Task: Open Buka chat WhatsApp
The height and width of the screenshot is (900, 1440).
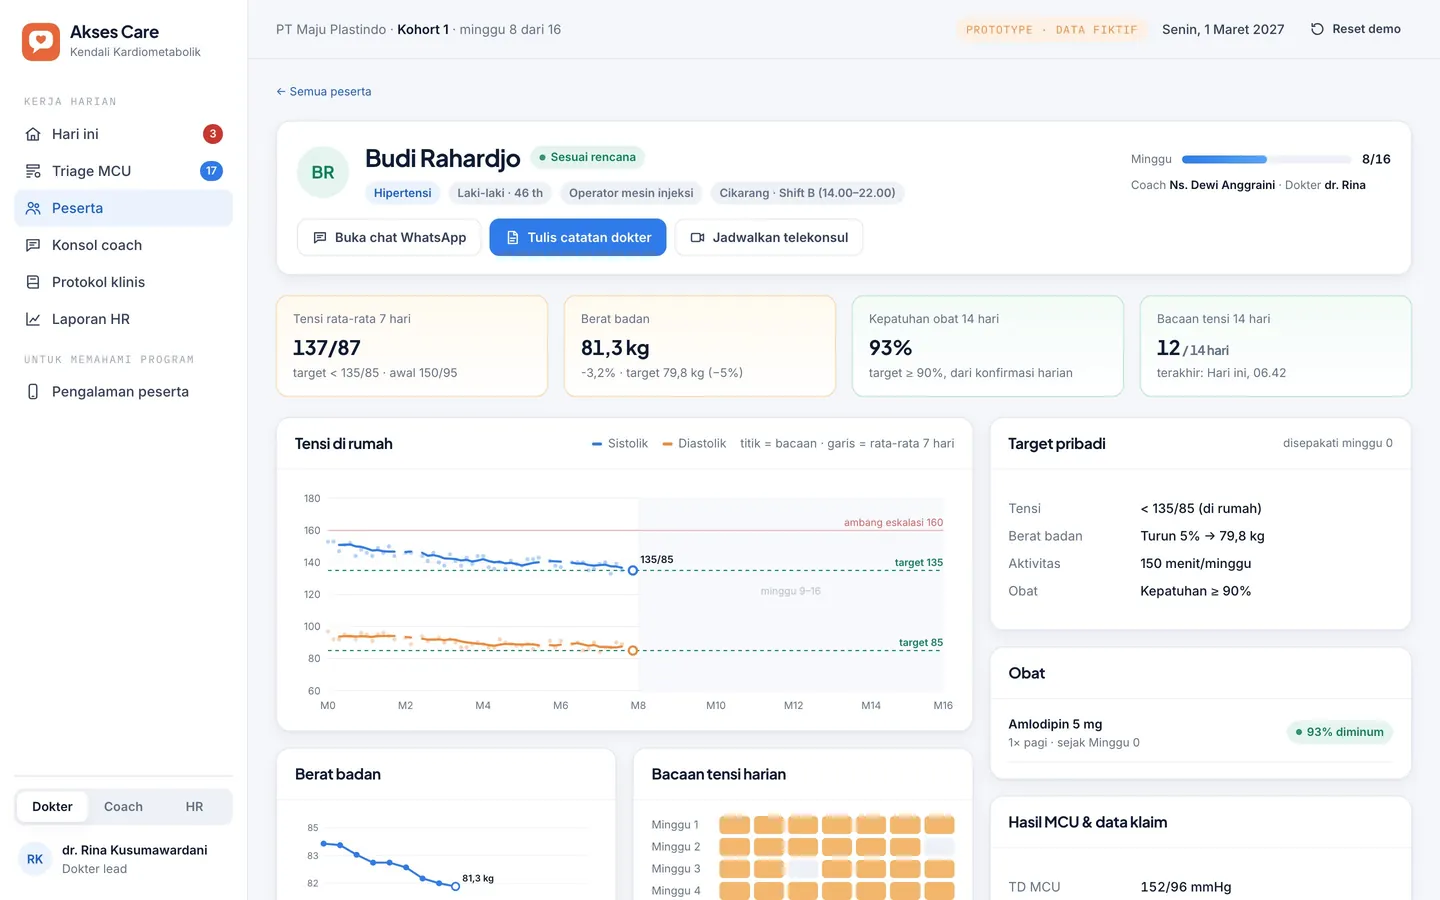Action: pos(389,238)
